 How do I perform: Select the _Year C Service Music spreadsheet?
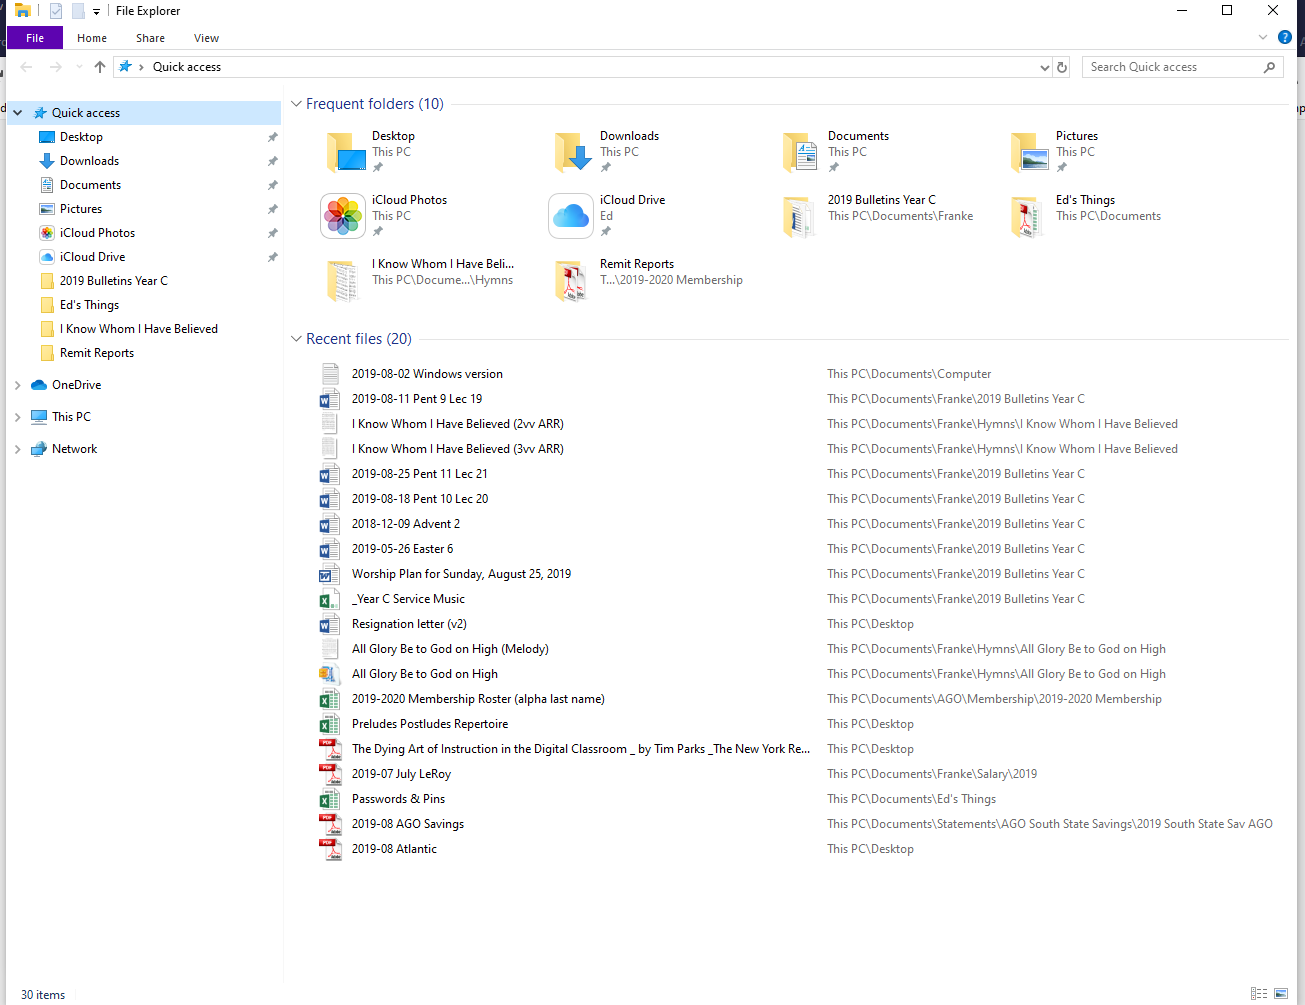(x=408, y=599)
